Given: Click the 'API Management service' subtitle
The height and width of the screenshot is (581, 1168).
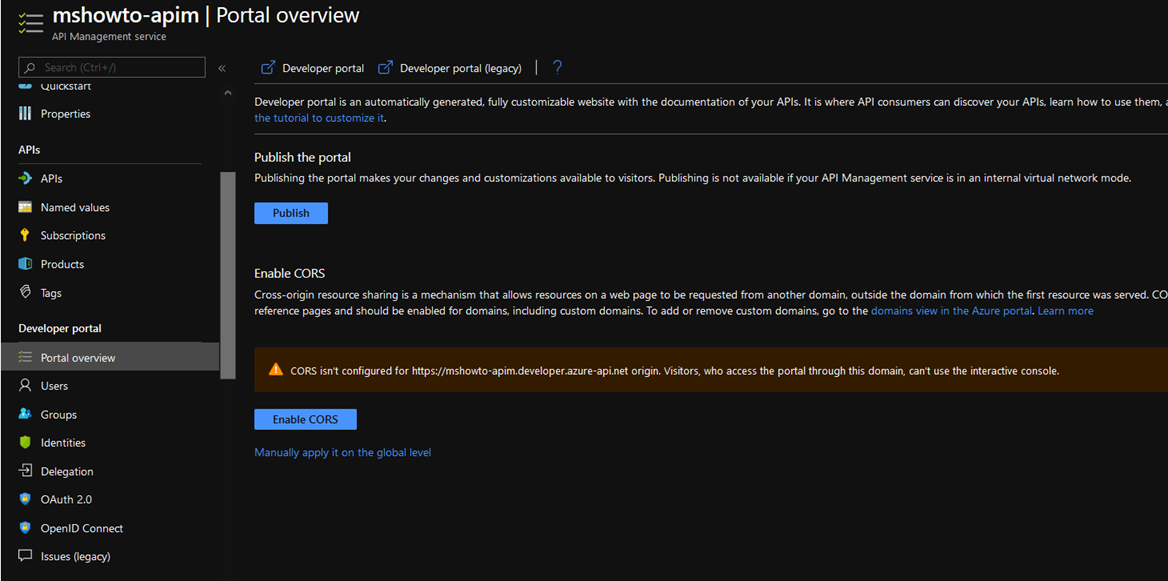Looking at the screenshot, I should tap(110, 36).
